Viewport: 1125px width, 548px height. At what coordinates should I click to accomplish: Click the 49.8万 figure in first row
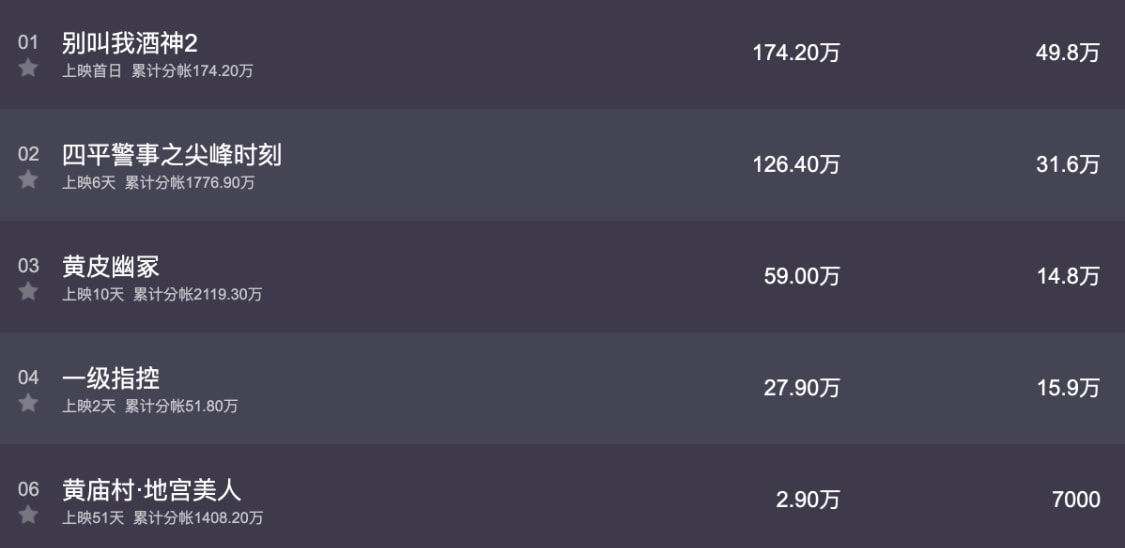coord(1067,53)
